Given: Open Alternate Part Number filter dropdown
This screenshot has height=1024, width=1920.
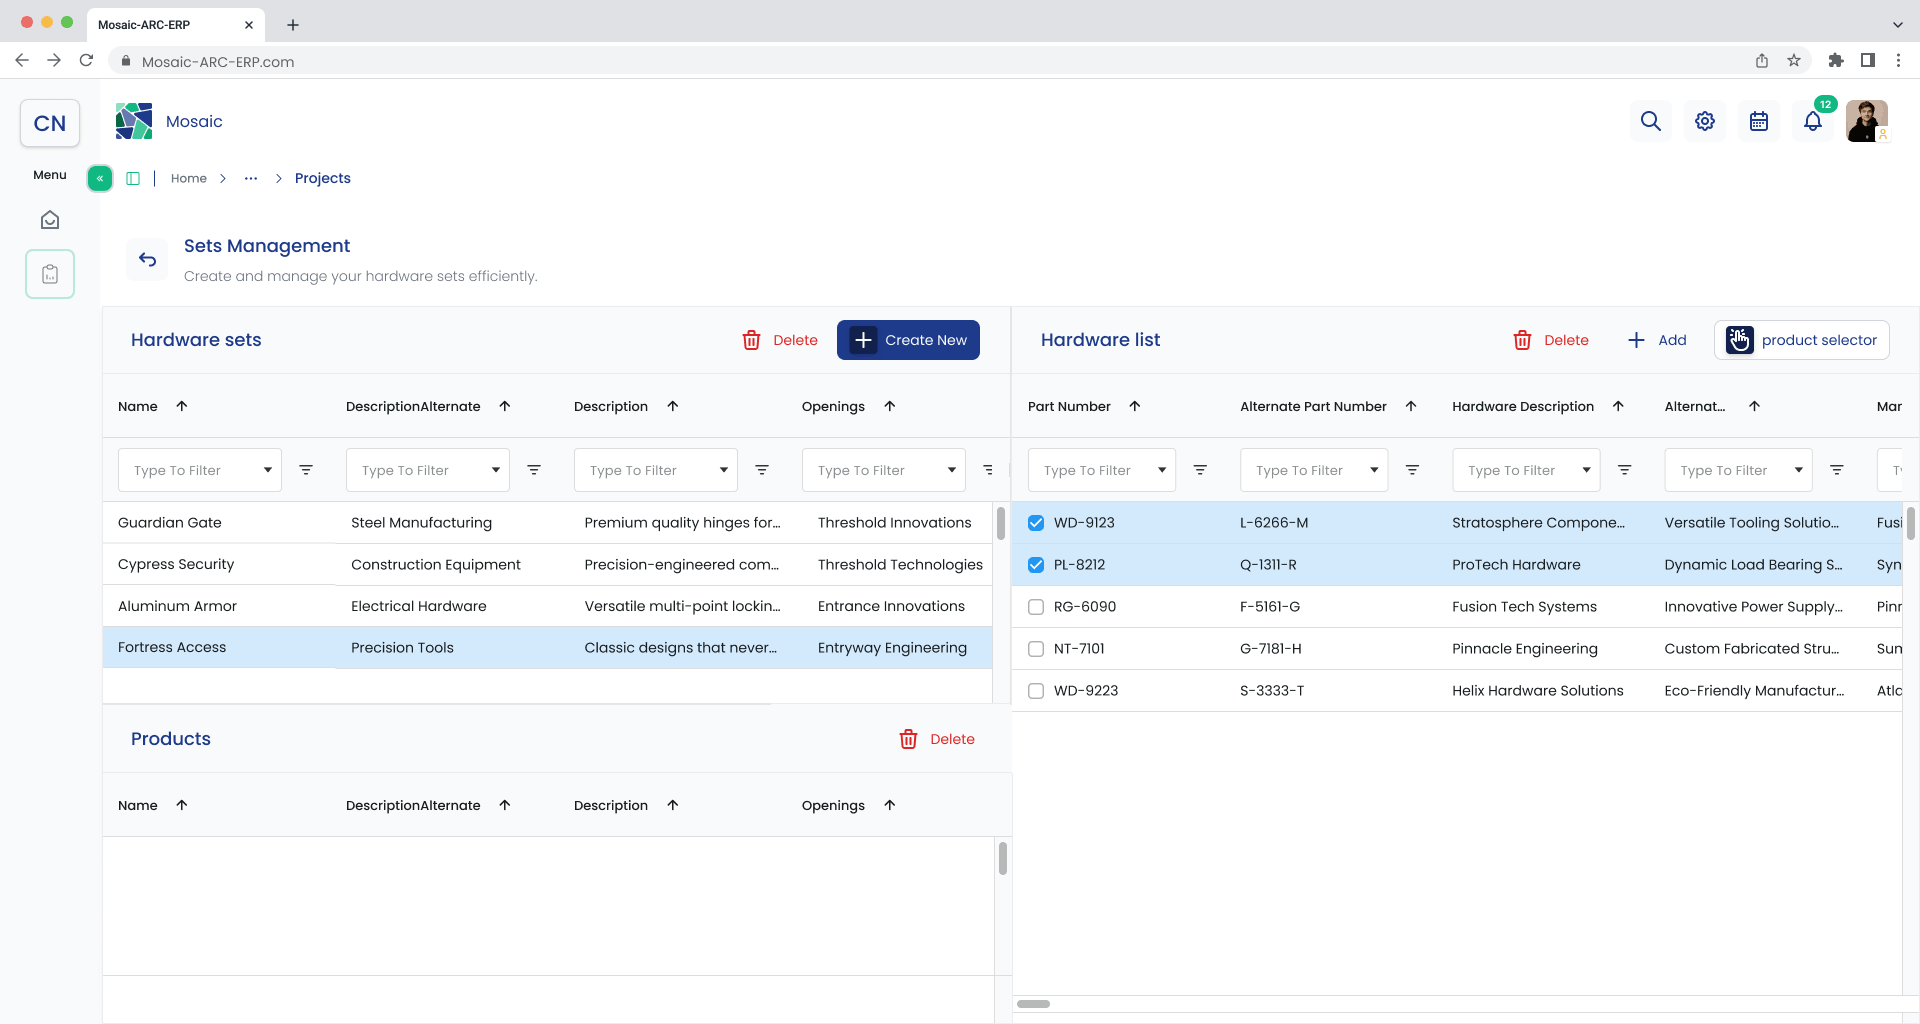Looking at the screenshot, I should click(x=1314, y=470).
